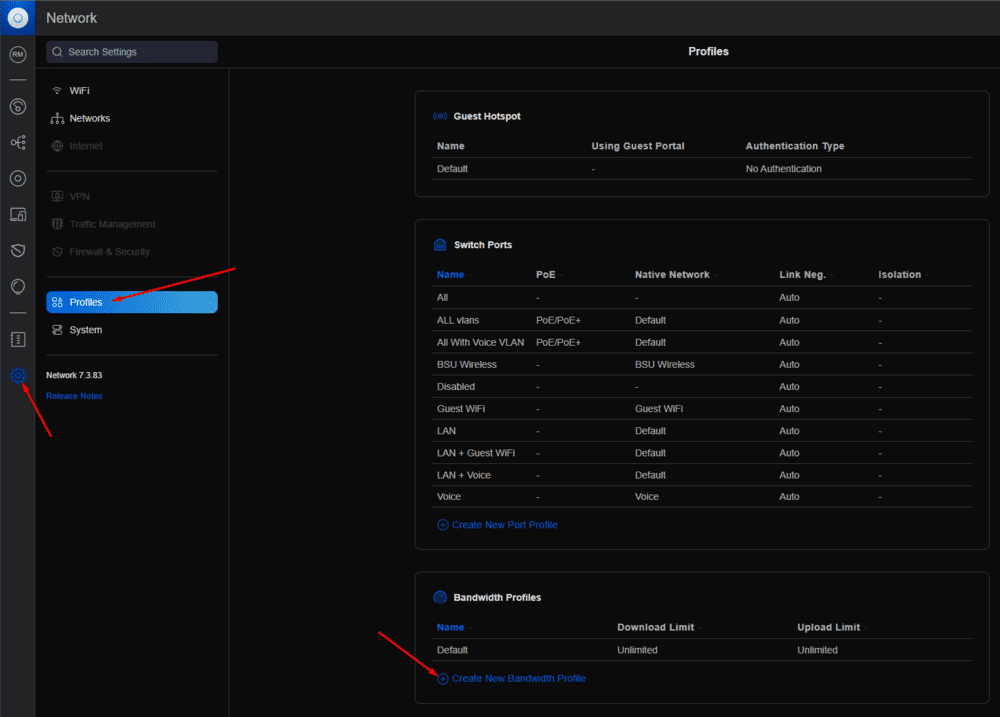Click the Authentication Type column header
Screen dimensions: 1000x717
(x=795, y=146)
